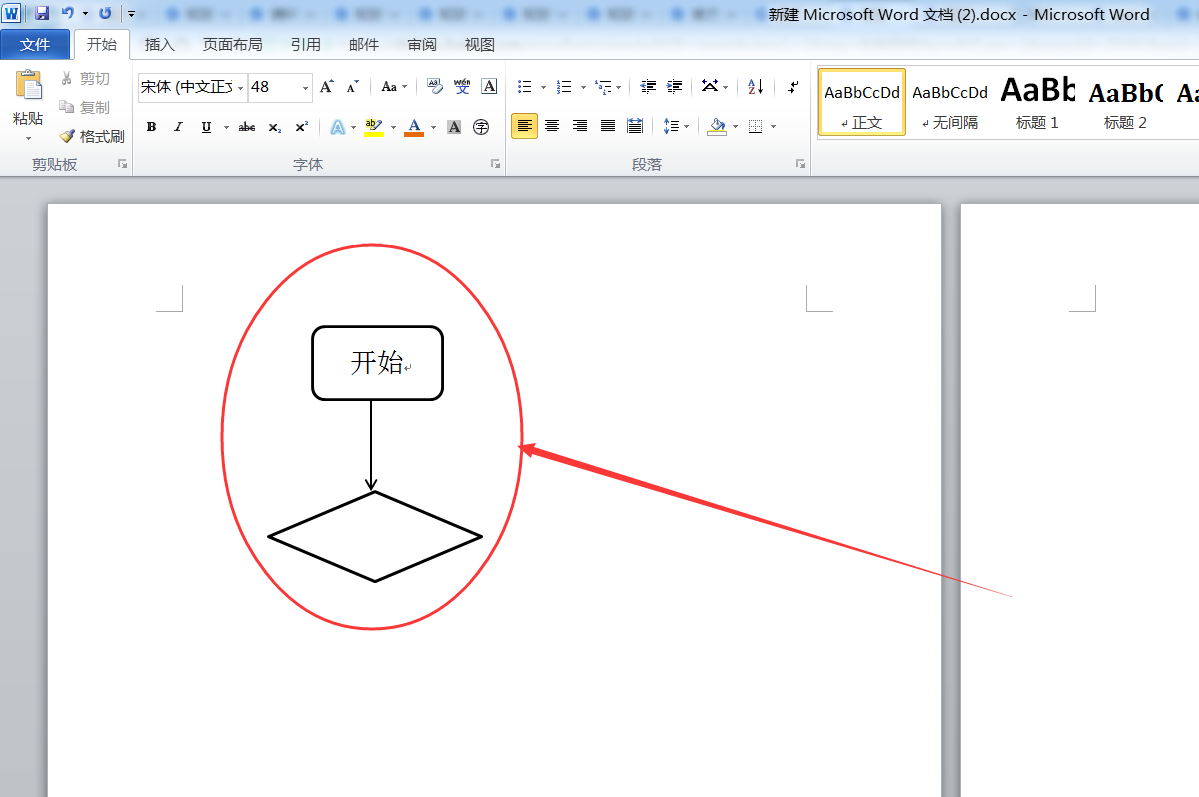Toggle bold formatting

(x=151, y=127)
